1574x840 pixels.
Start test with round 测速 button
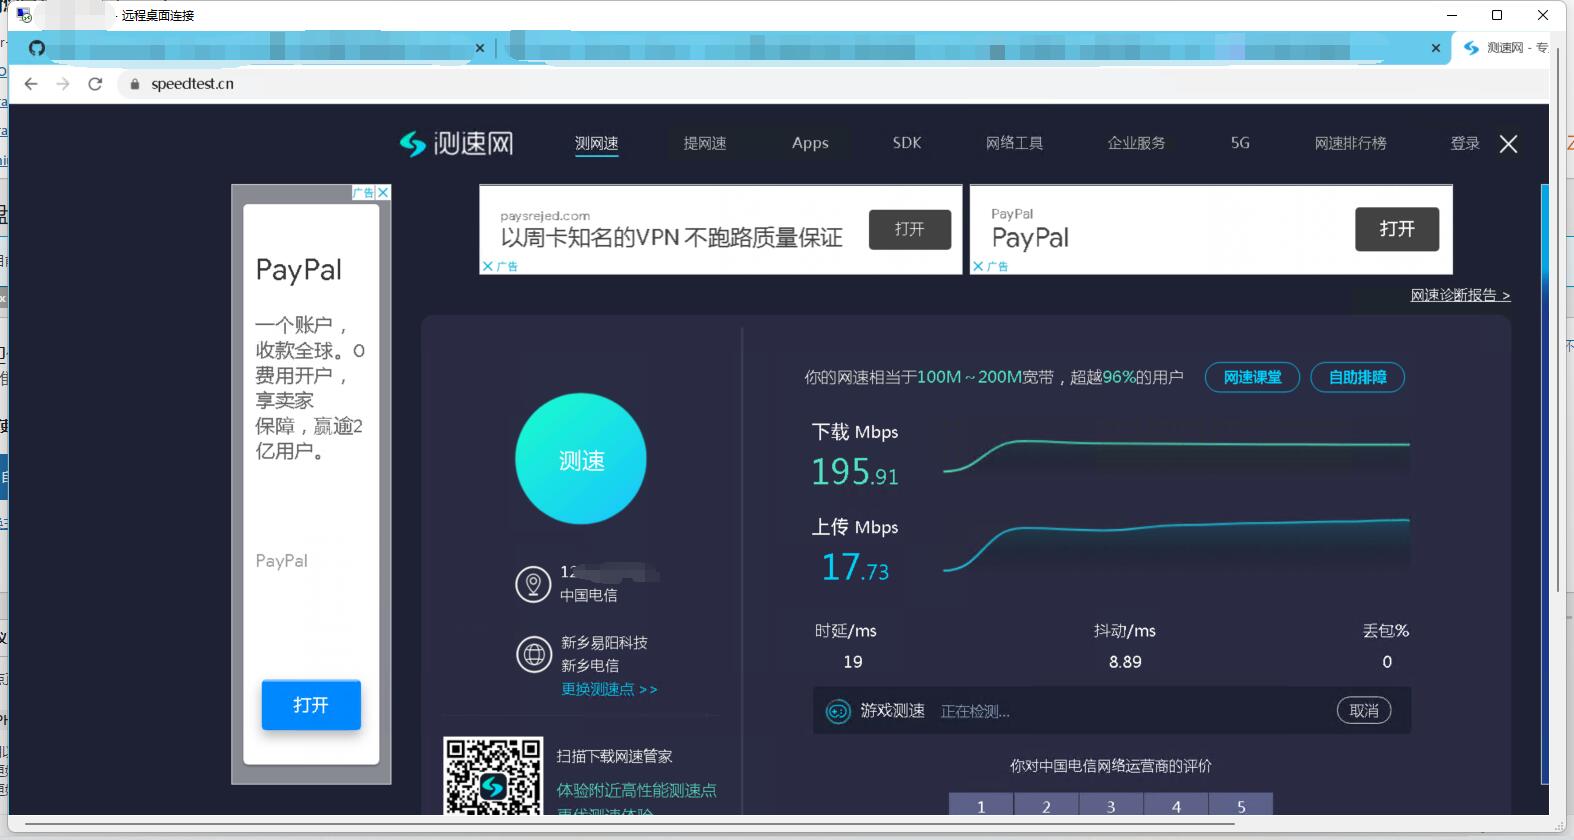[581, 459]
